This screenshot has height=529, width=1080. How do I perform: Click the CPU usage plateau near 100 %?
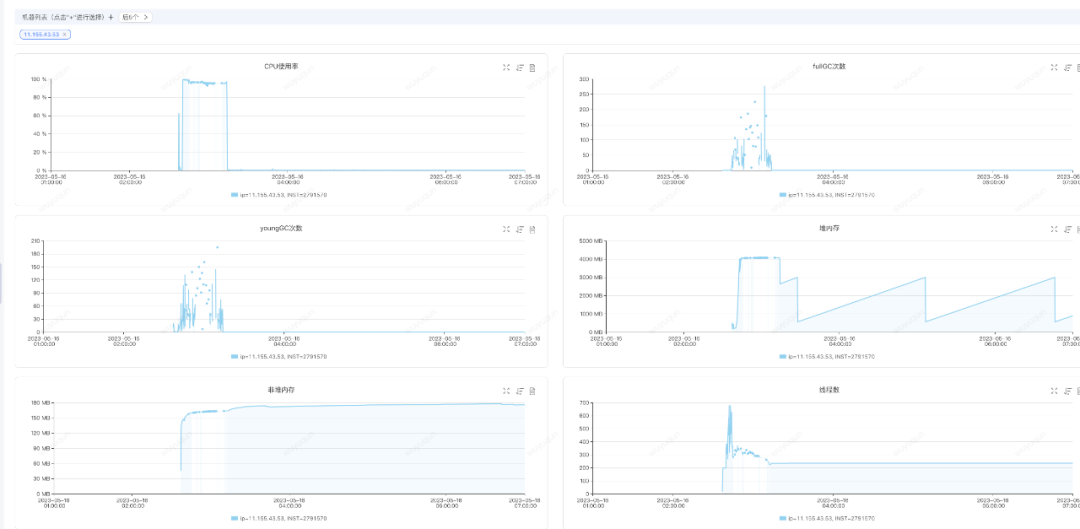205,82
